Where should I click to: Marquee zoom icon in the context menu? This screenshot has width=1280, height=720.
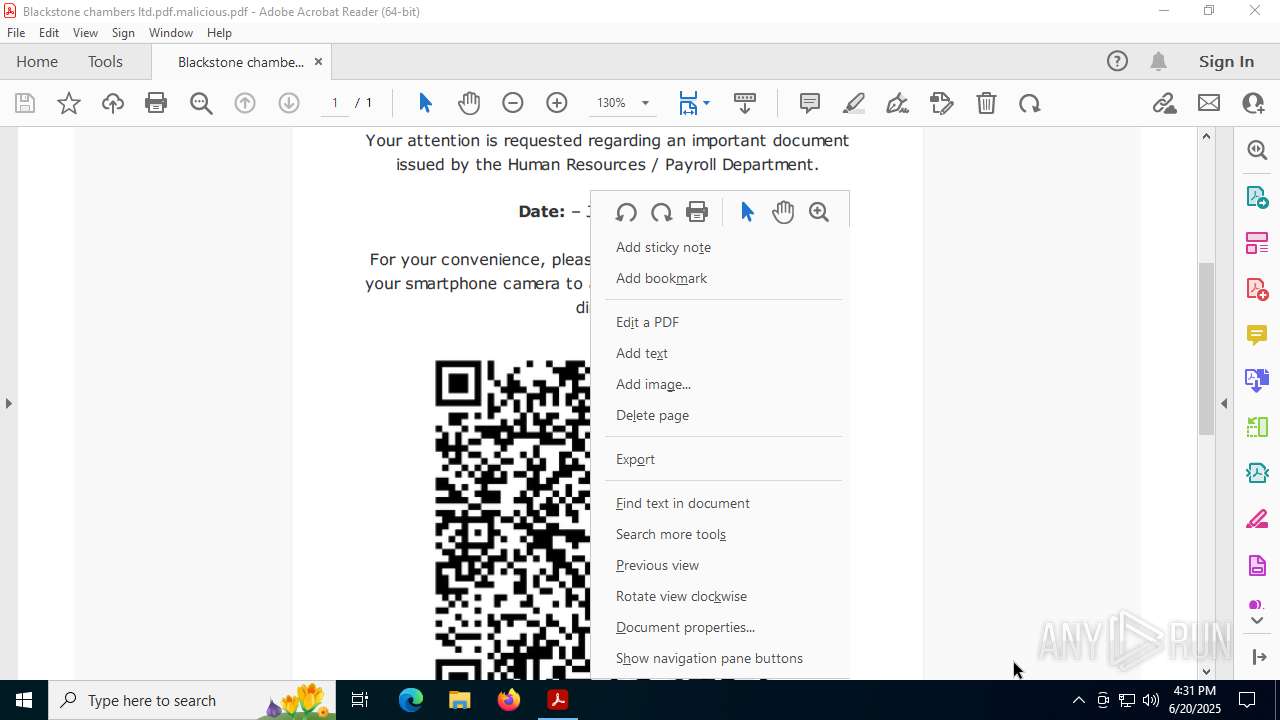click(x=819, y=212)
